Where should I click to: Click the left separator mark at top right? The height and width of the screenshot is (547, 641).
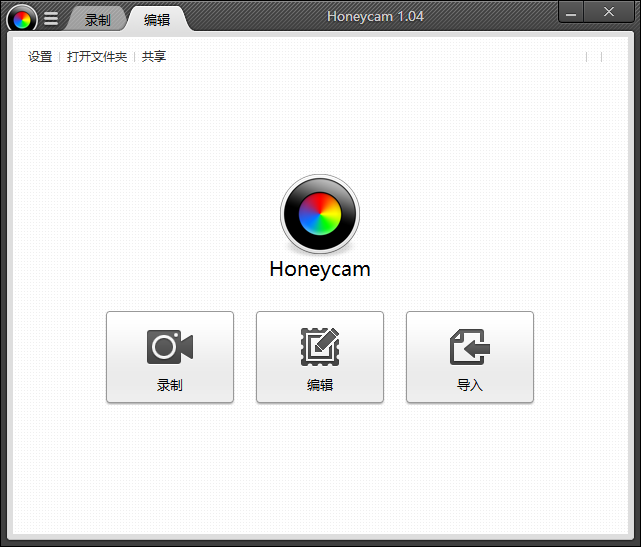point(586,57)
